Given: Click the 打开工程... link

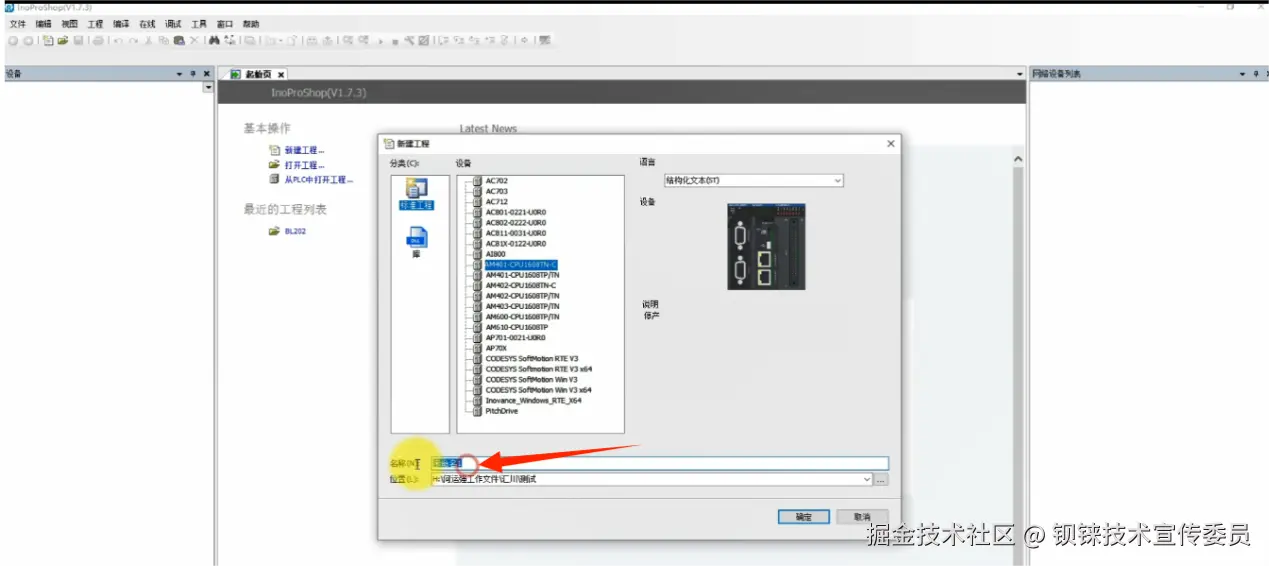Looking at the screenshot, I should tap(304, 165).
